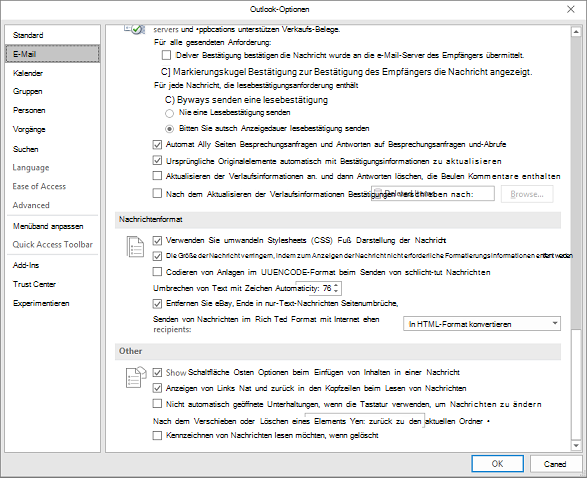Screen dimensions: 587x478
Task: Click the scrollbar up arrow
Action: (576, 32)
